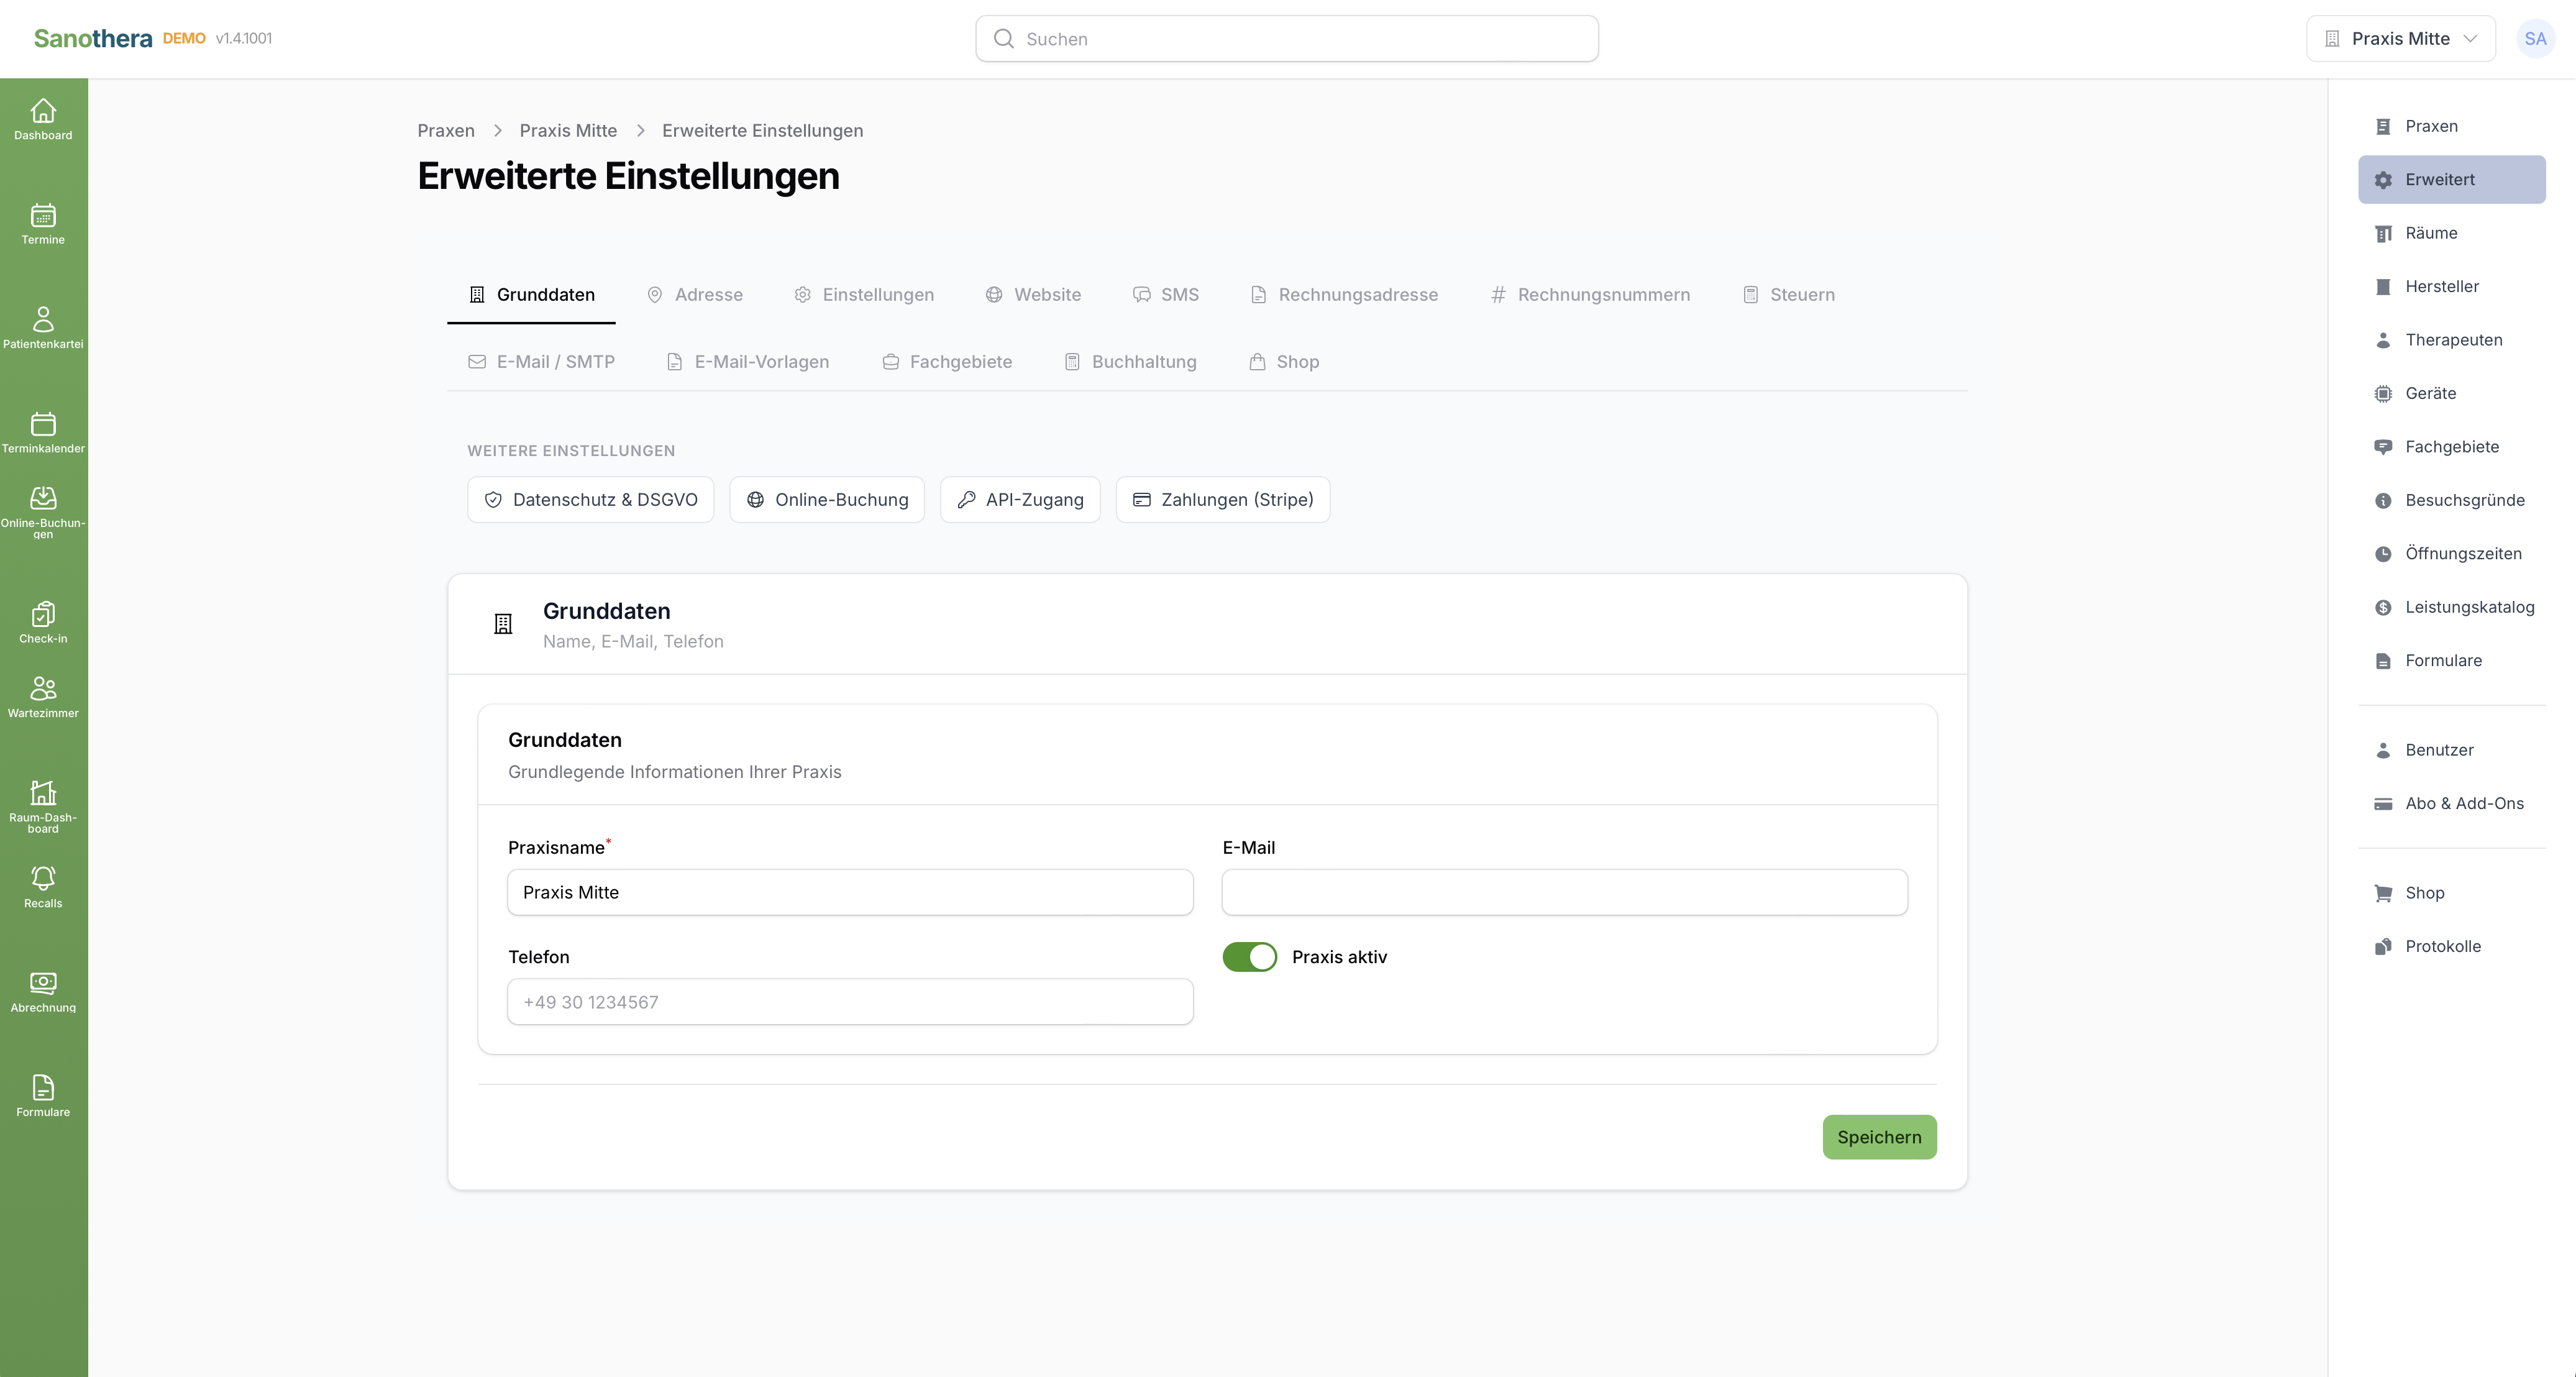Open Shop in the right panel
2576x1377 pixels.
tap(2452, 893)
